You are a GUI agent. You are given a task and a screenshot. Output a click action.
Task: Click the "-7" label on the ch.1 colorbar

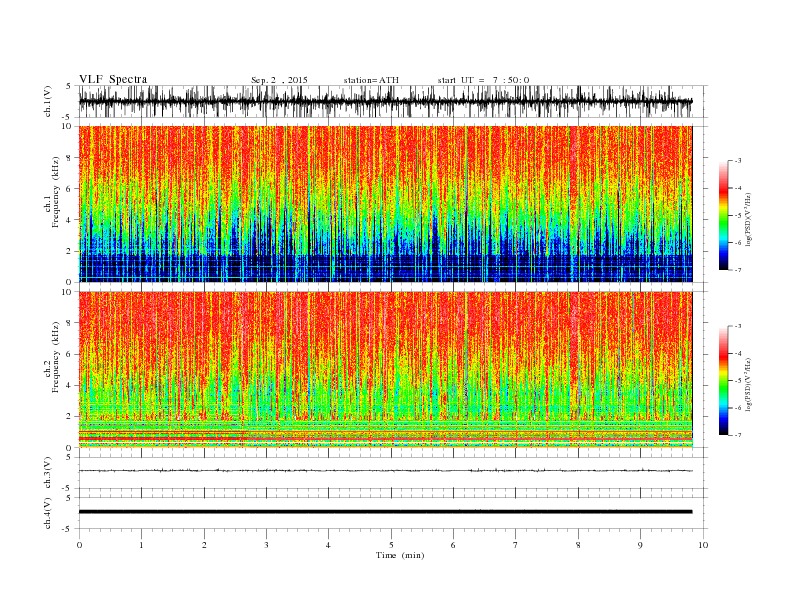pos(738,270)
